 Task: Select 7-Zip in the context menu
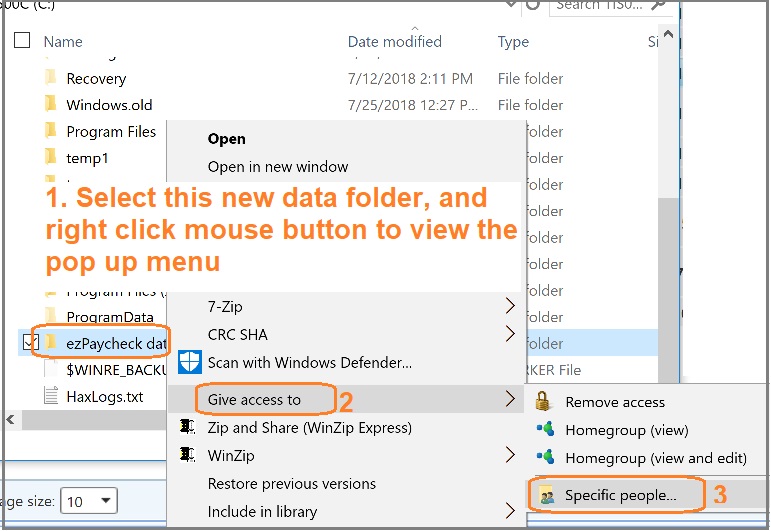pyautogui.click(x=225, y=307)
